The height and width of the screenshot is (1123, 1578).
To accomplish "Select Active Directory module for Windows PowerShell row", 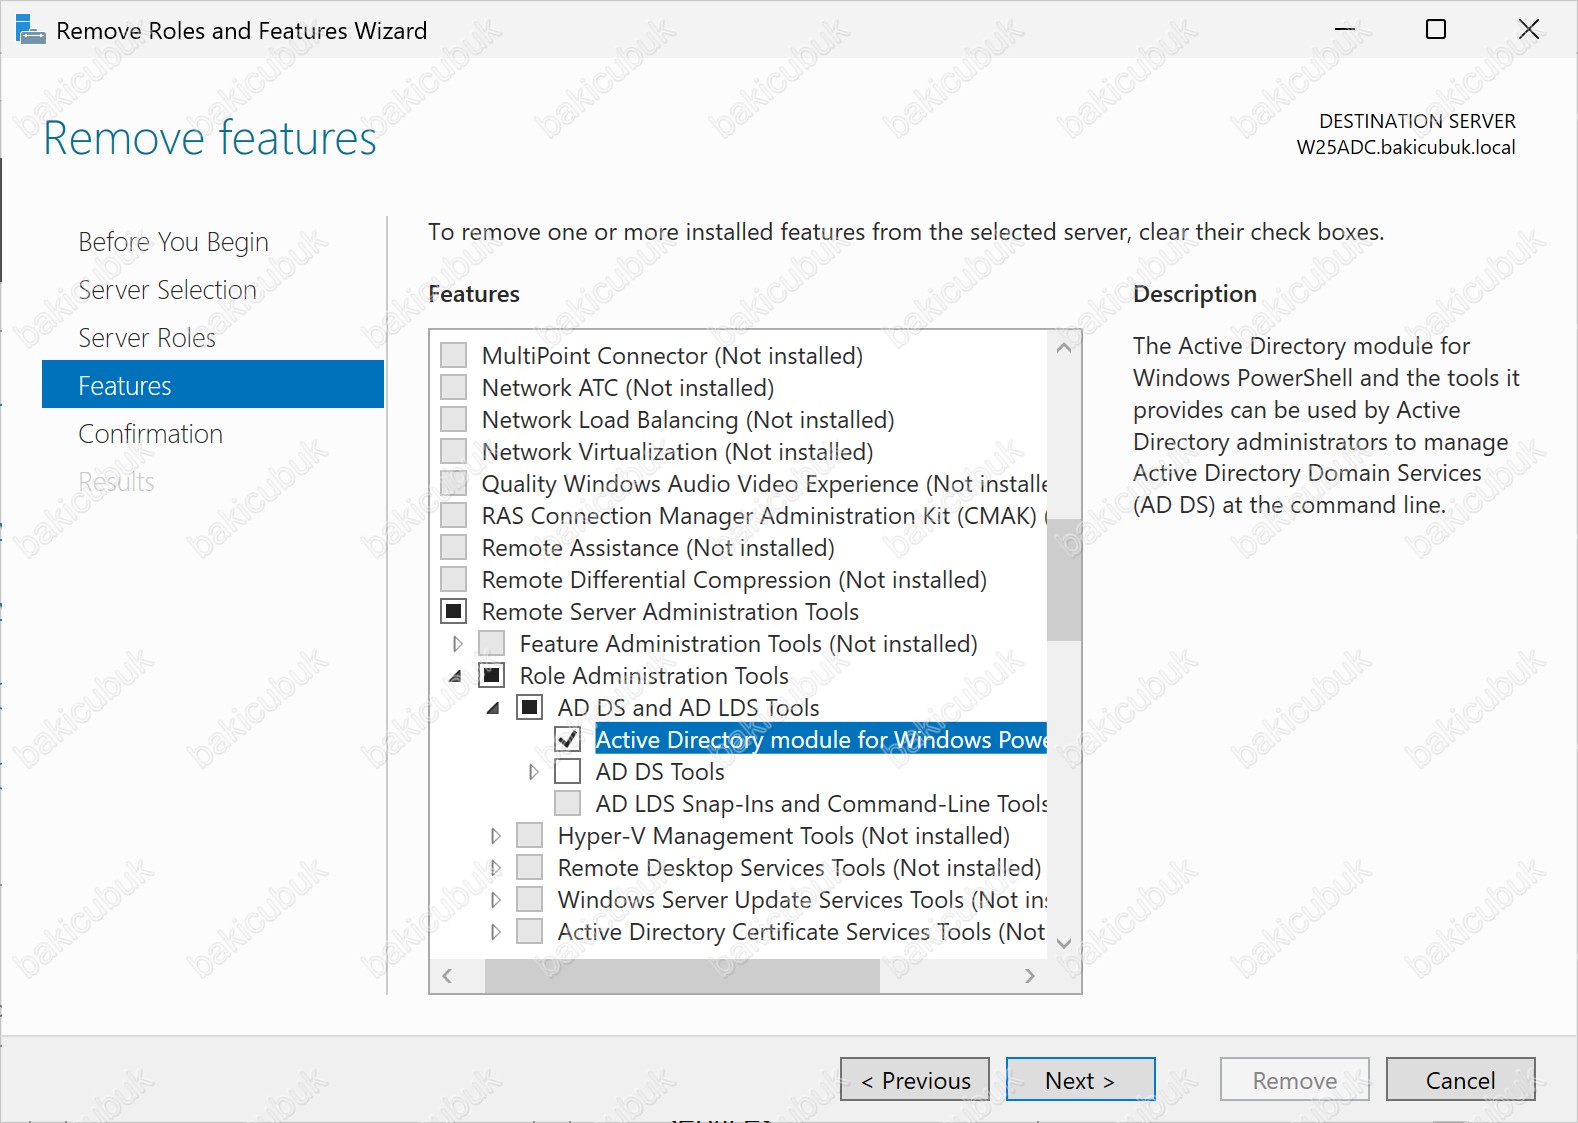I will pyautogui.click(x=821, y=740).
